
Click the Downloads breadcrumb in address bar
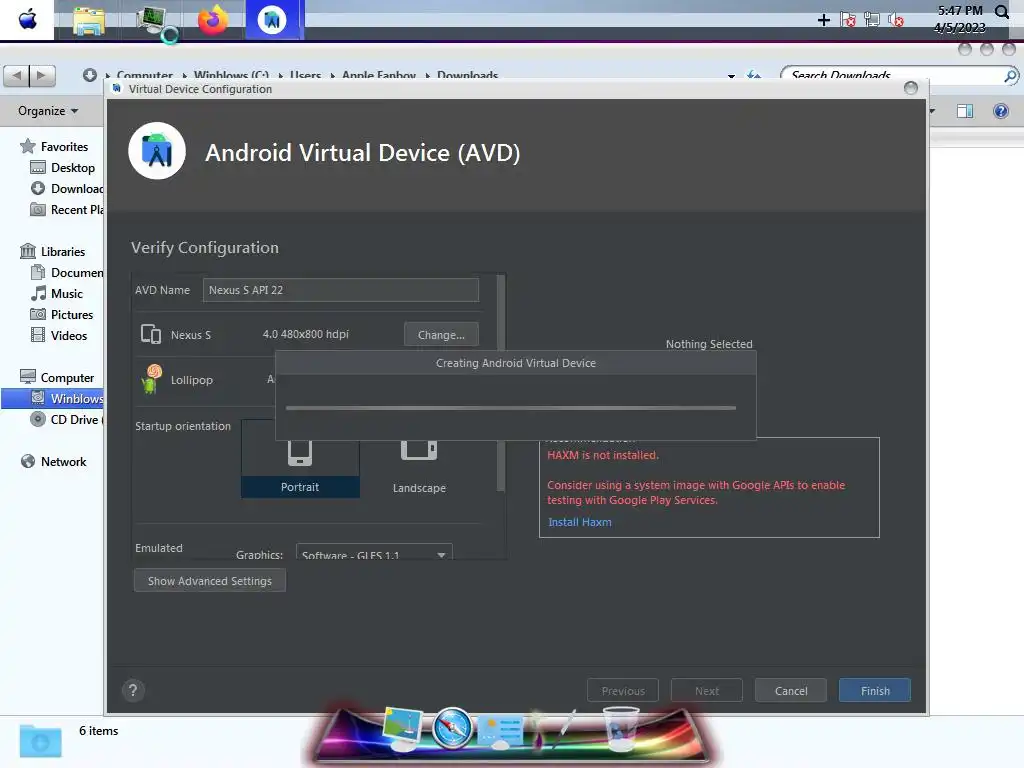click(x=468, y=74)
